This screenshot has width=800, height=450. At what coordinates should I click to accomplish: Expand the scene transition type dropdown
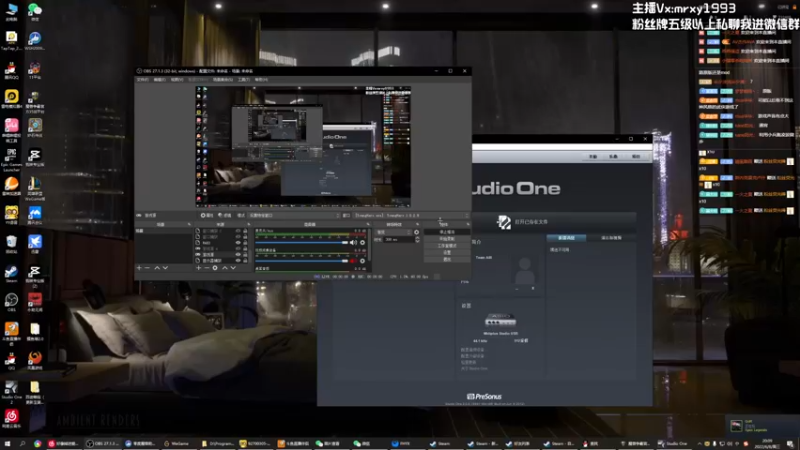(394, 232)
